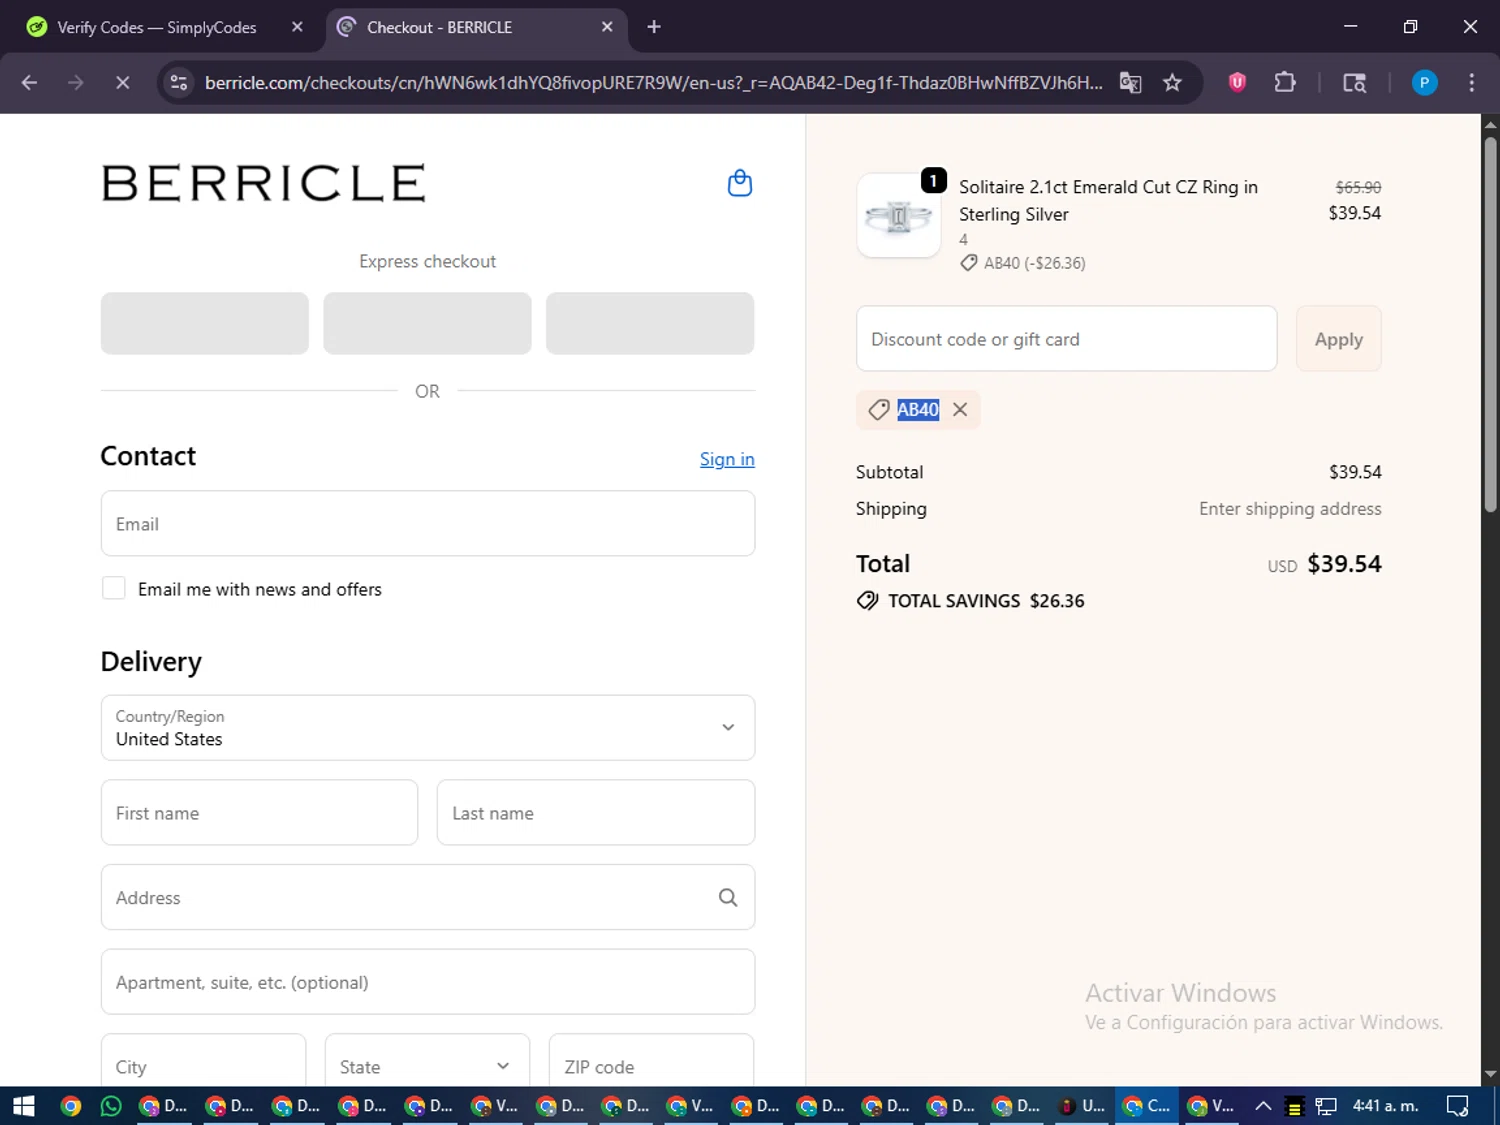Open the Chrome three-dot menu

pyautogui.click(x=1471, y=83)
